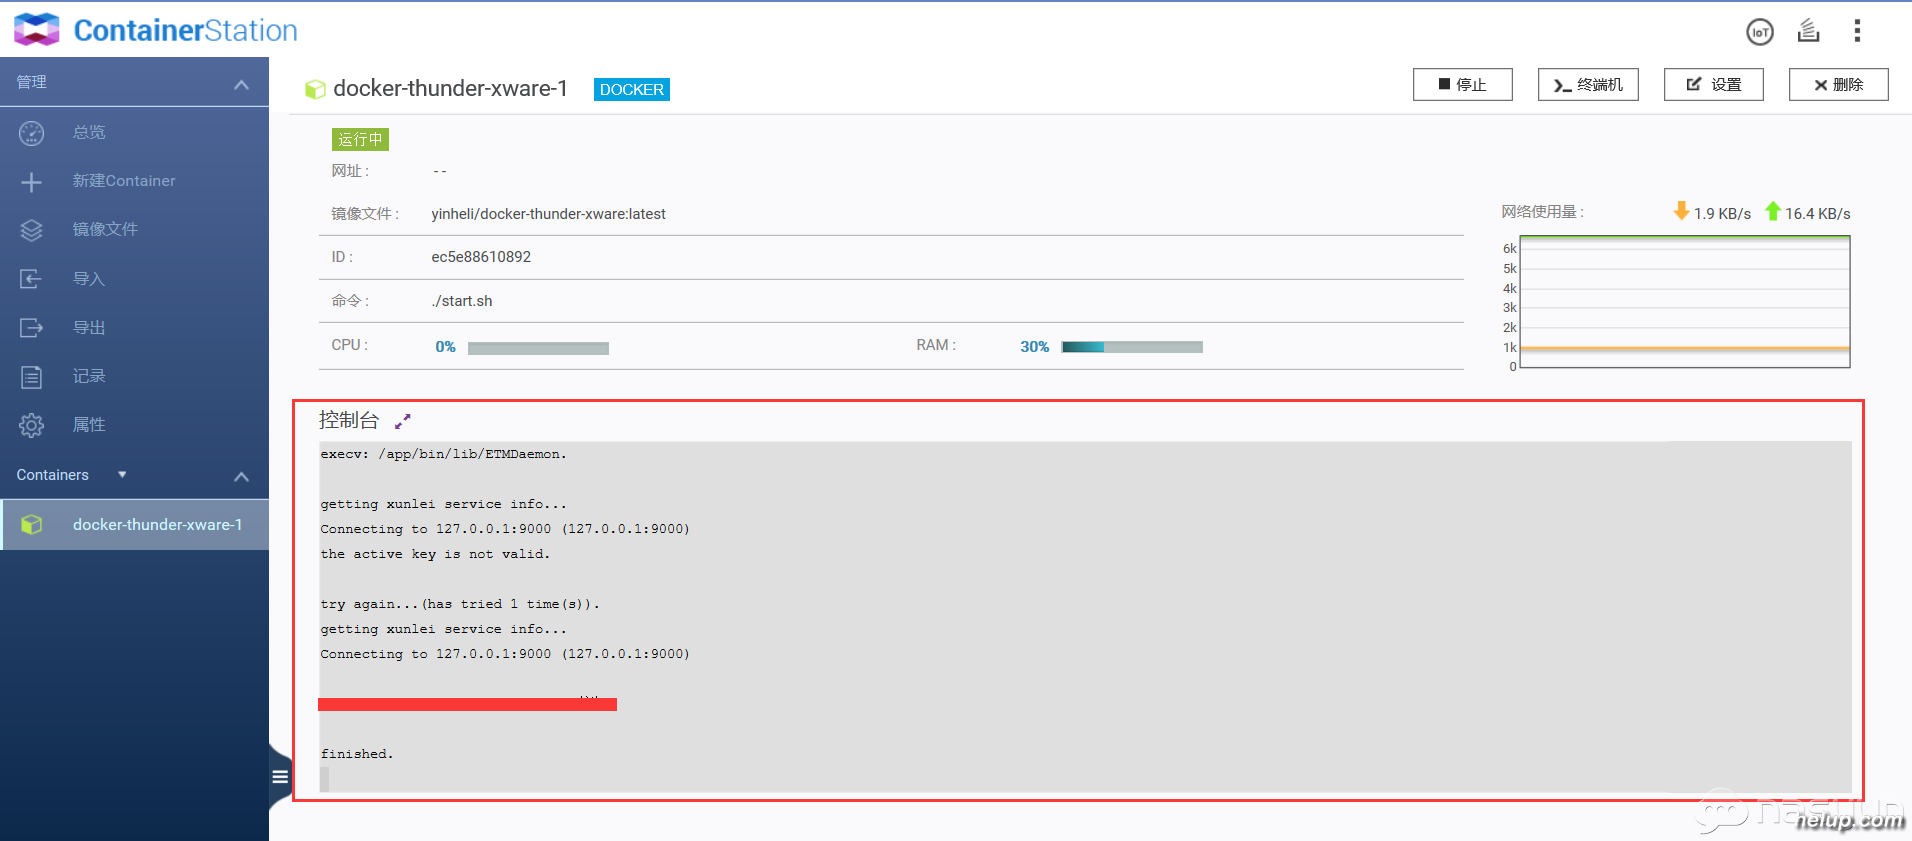Open 属性 menu item
The height and width of the screenshot is (841, 1912).
tap(89, 425)
